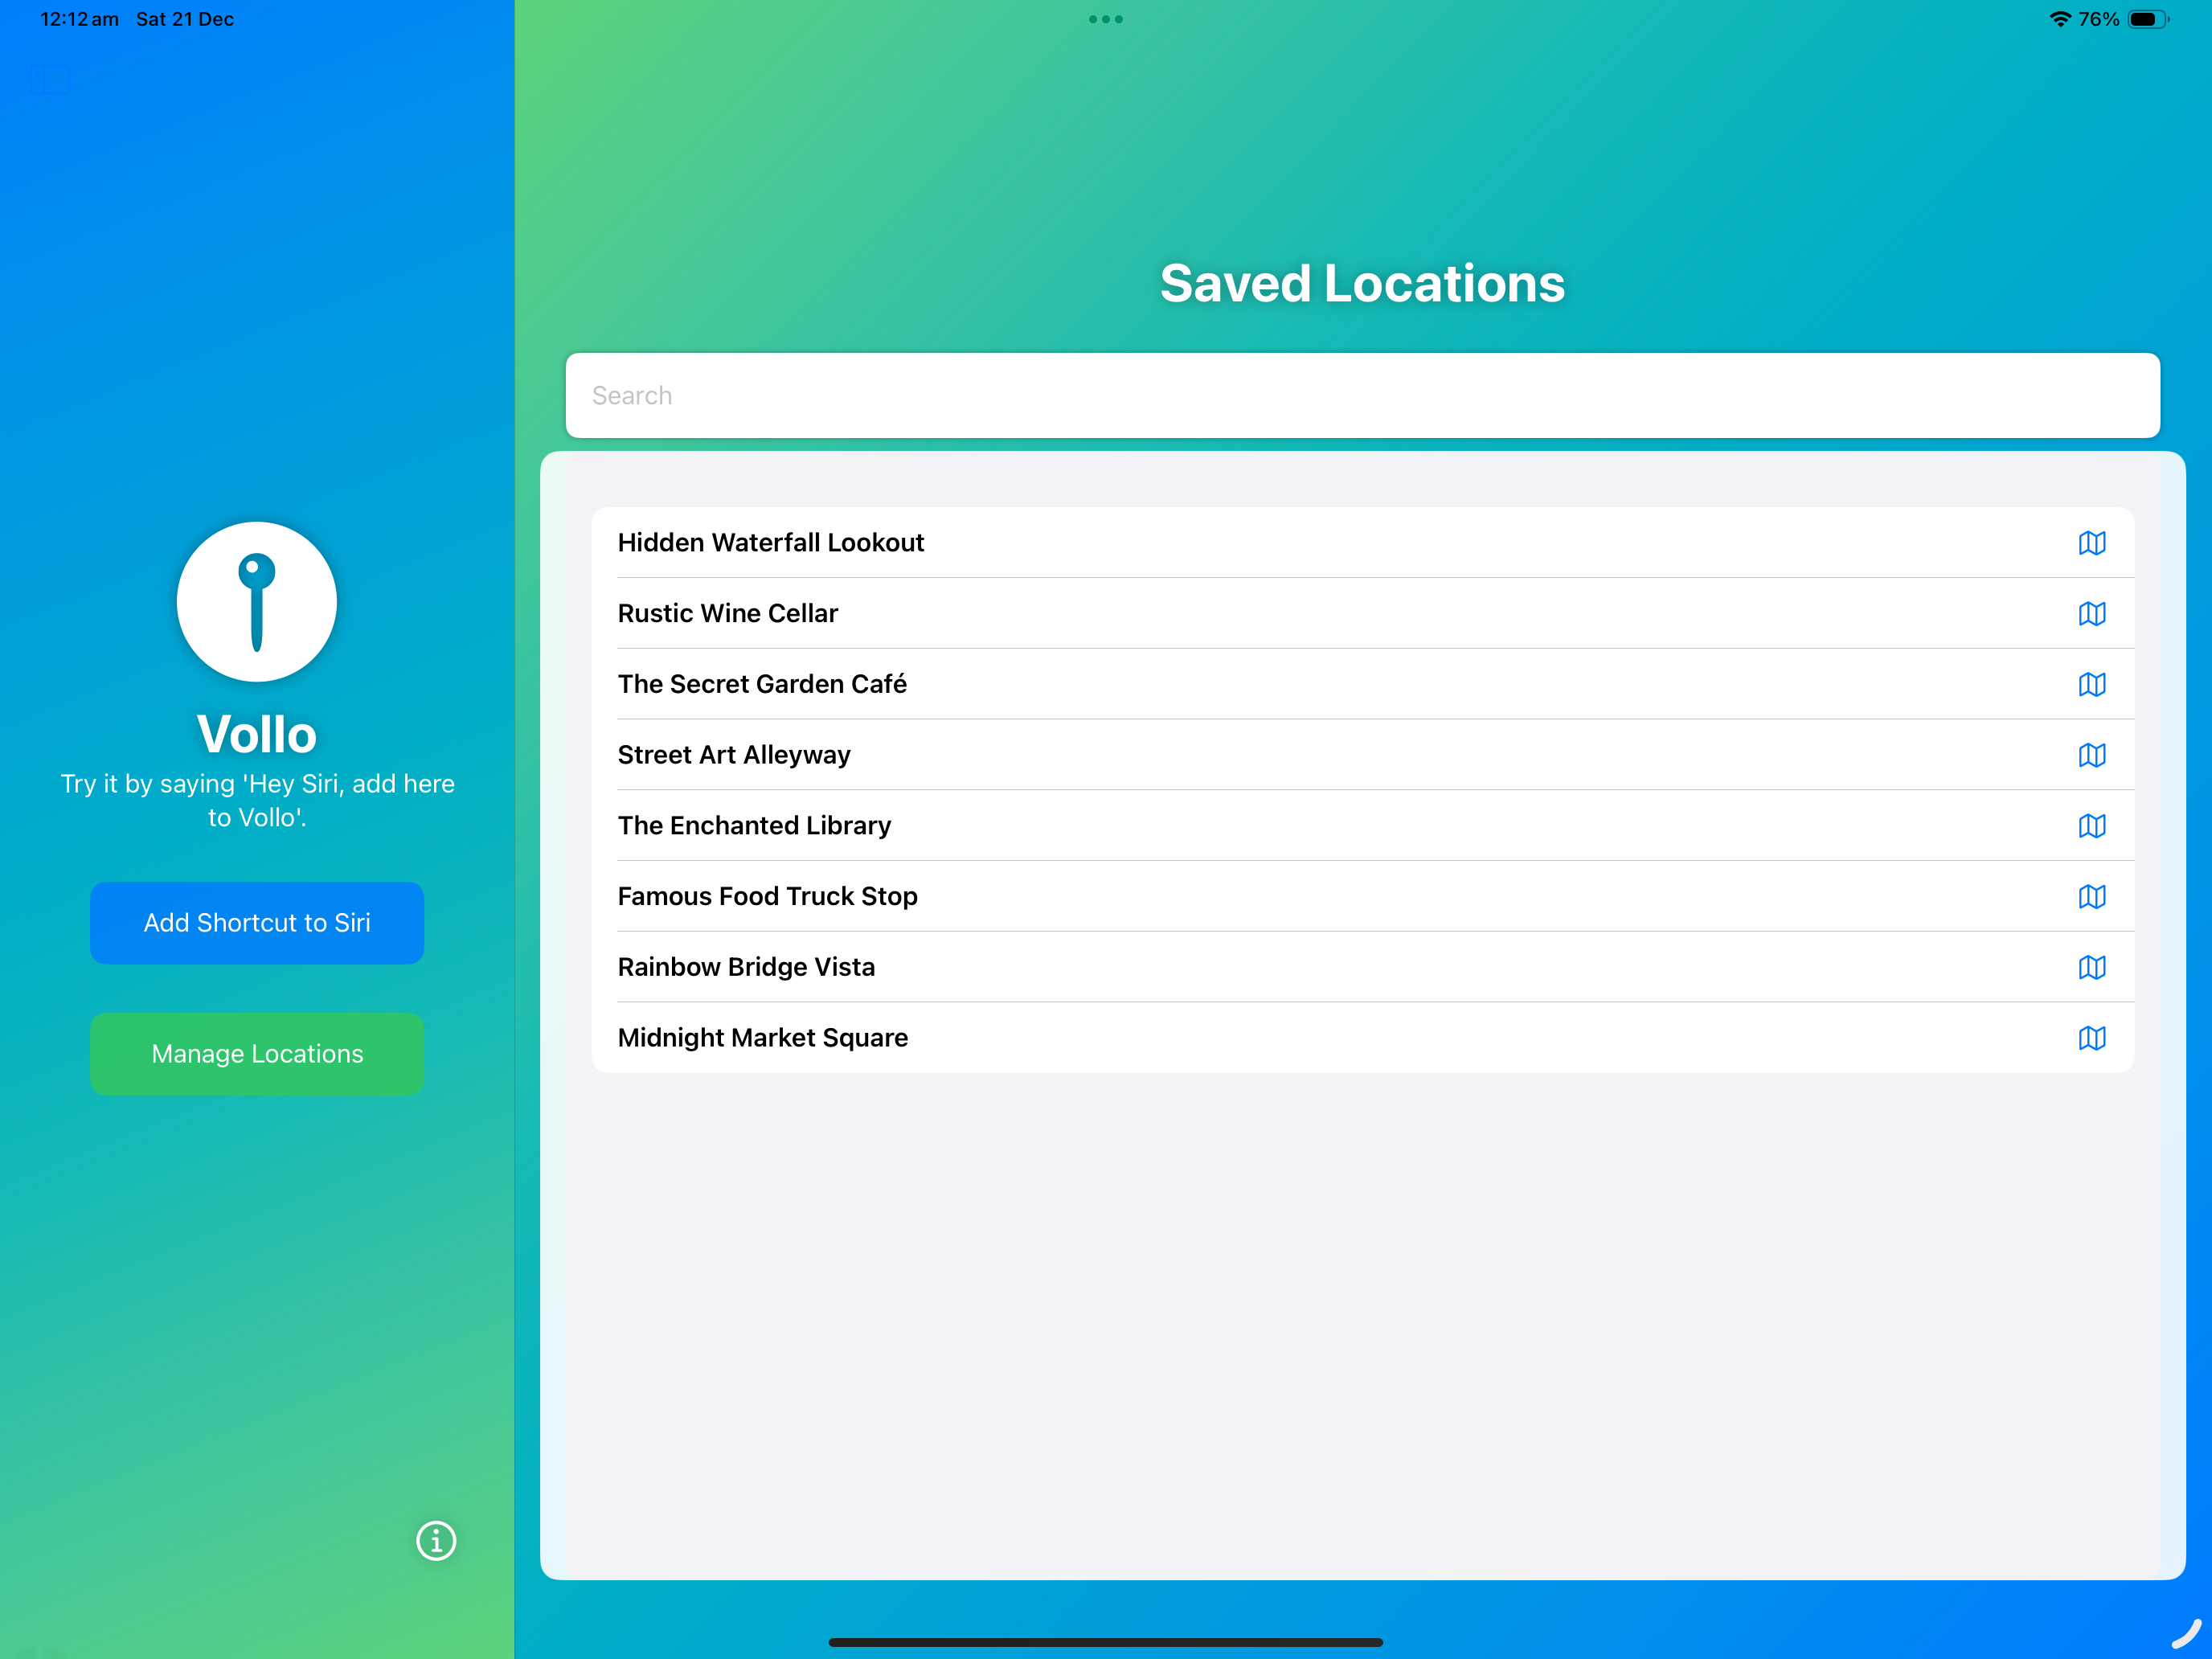The height and width of the screenshot is (1659, 2212).
Task: Open the three-dot multitasking menu
Action: [x=1105, y=19]
